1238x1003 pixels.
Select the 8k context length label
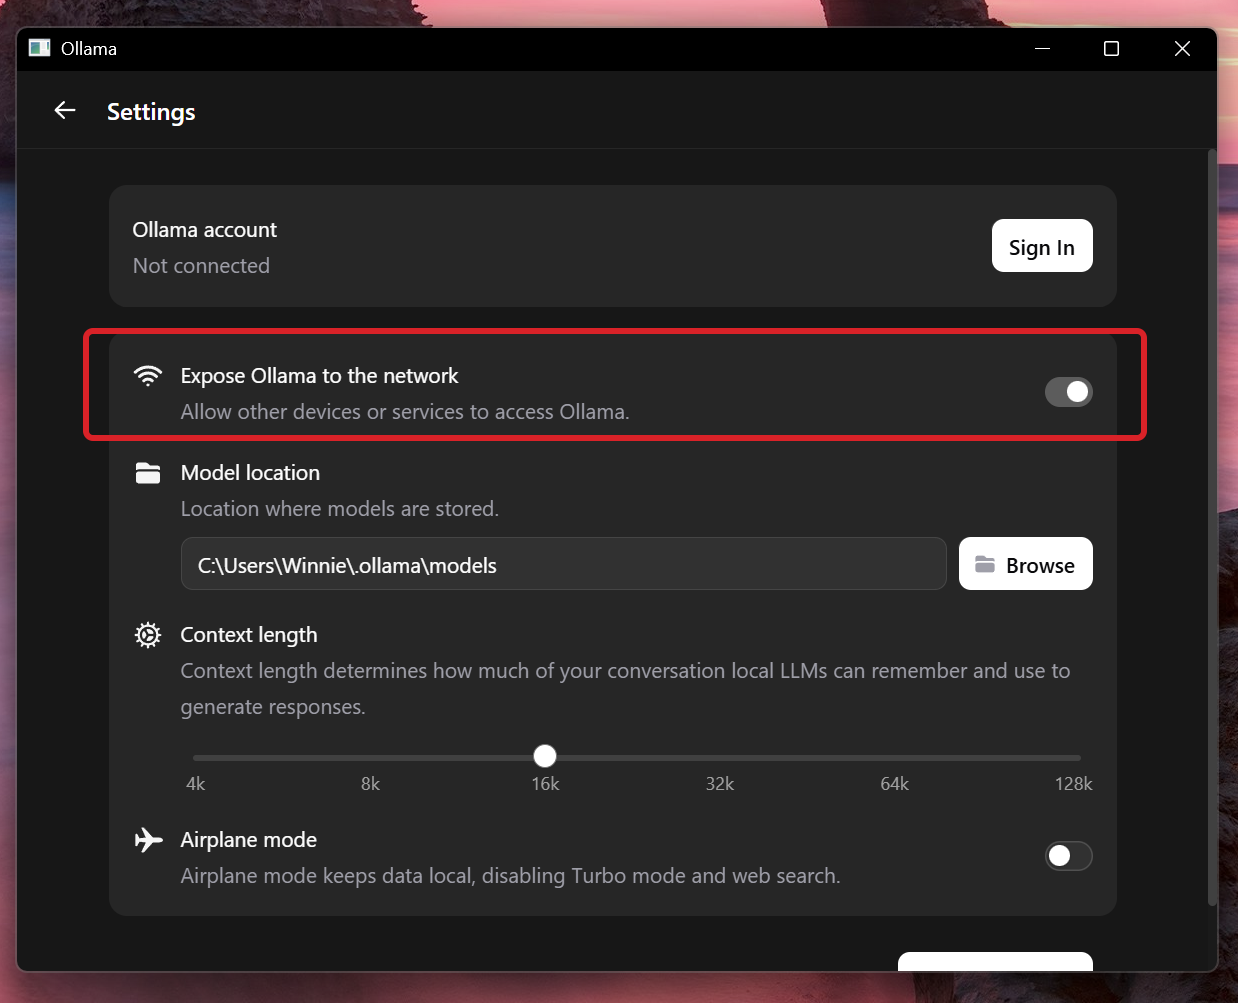[370, 784]
